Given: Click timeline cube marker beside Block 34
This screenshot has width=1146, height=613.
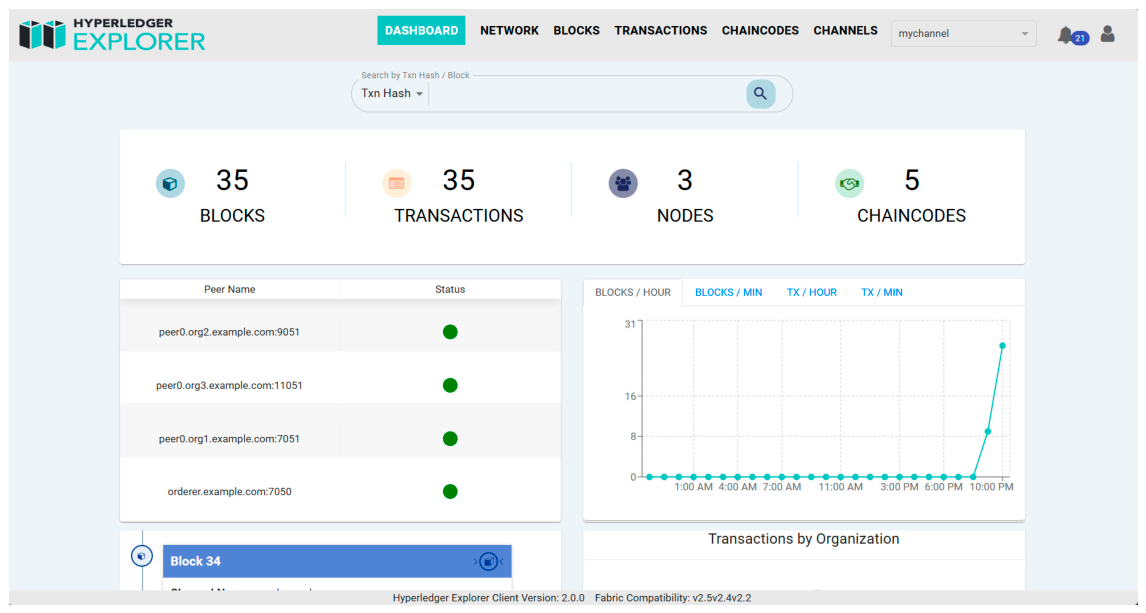Looking at the screenshot, I should 142,556.
